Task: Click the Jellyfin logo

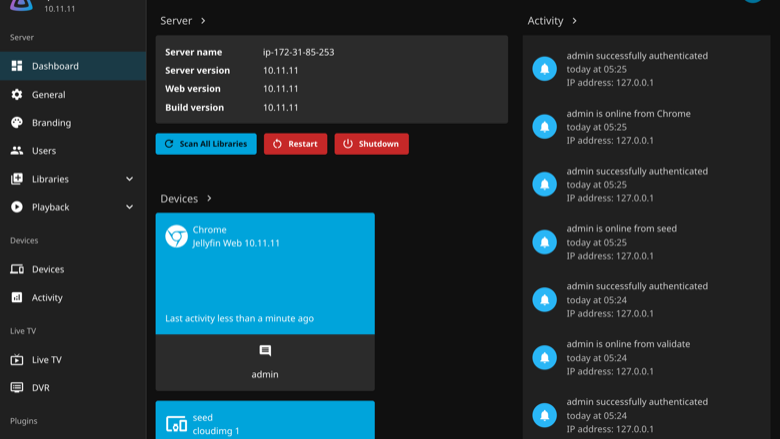Action: tap(21, 4)
